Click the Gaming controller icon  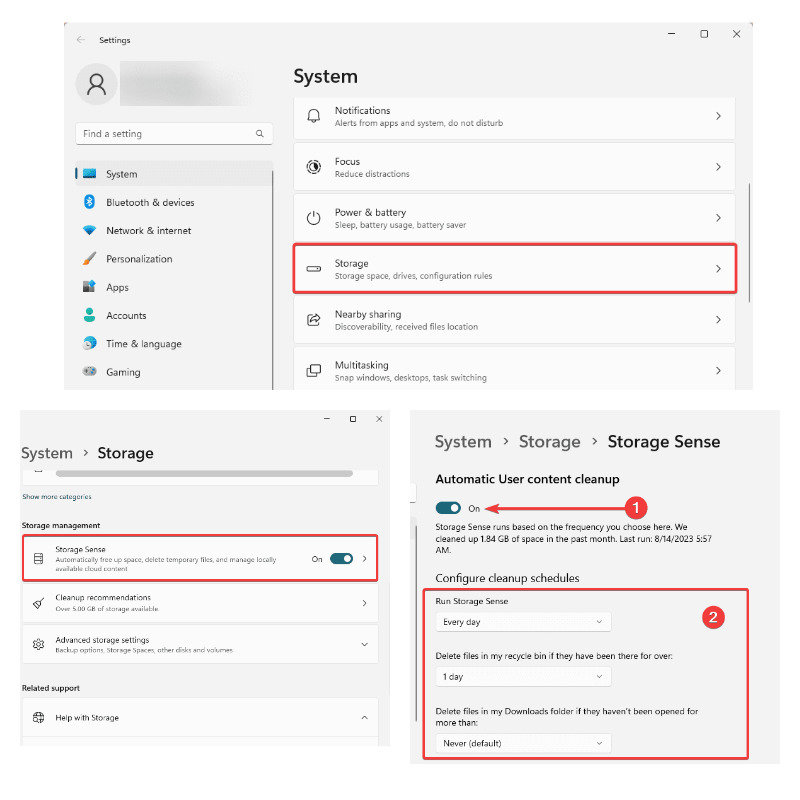(89, 372)
